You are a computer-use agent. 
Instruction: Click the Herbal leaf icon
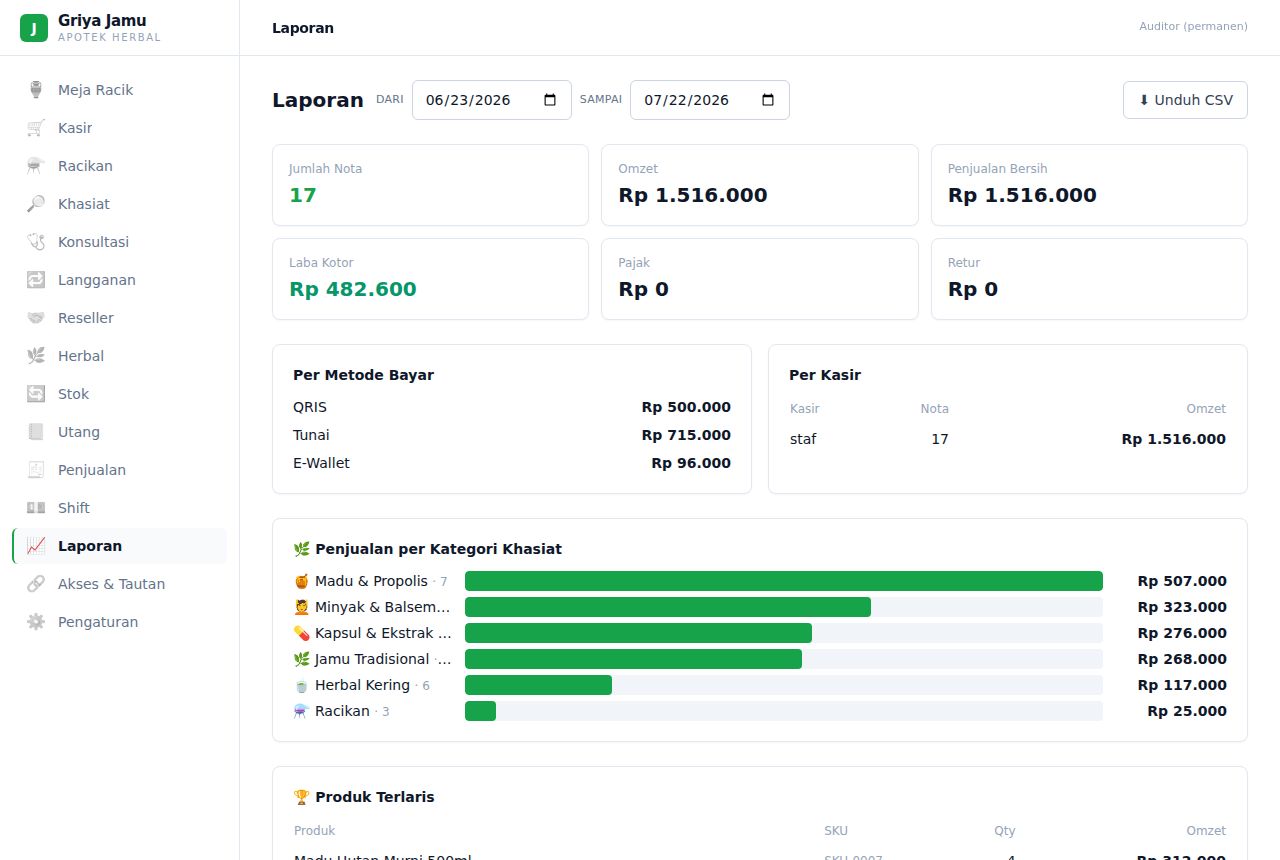click(36, 356)
